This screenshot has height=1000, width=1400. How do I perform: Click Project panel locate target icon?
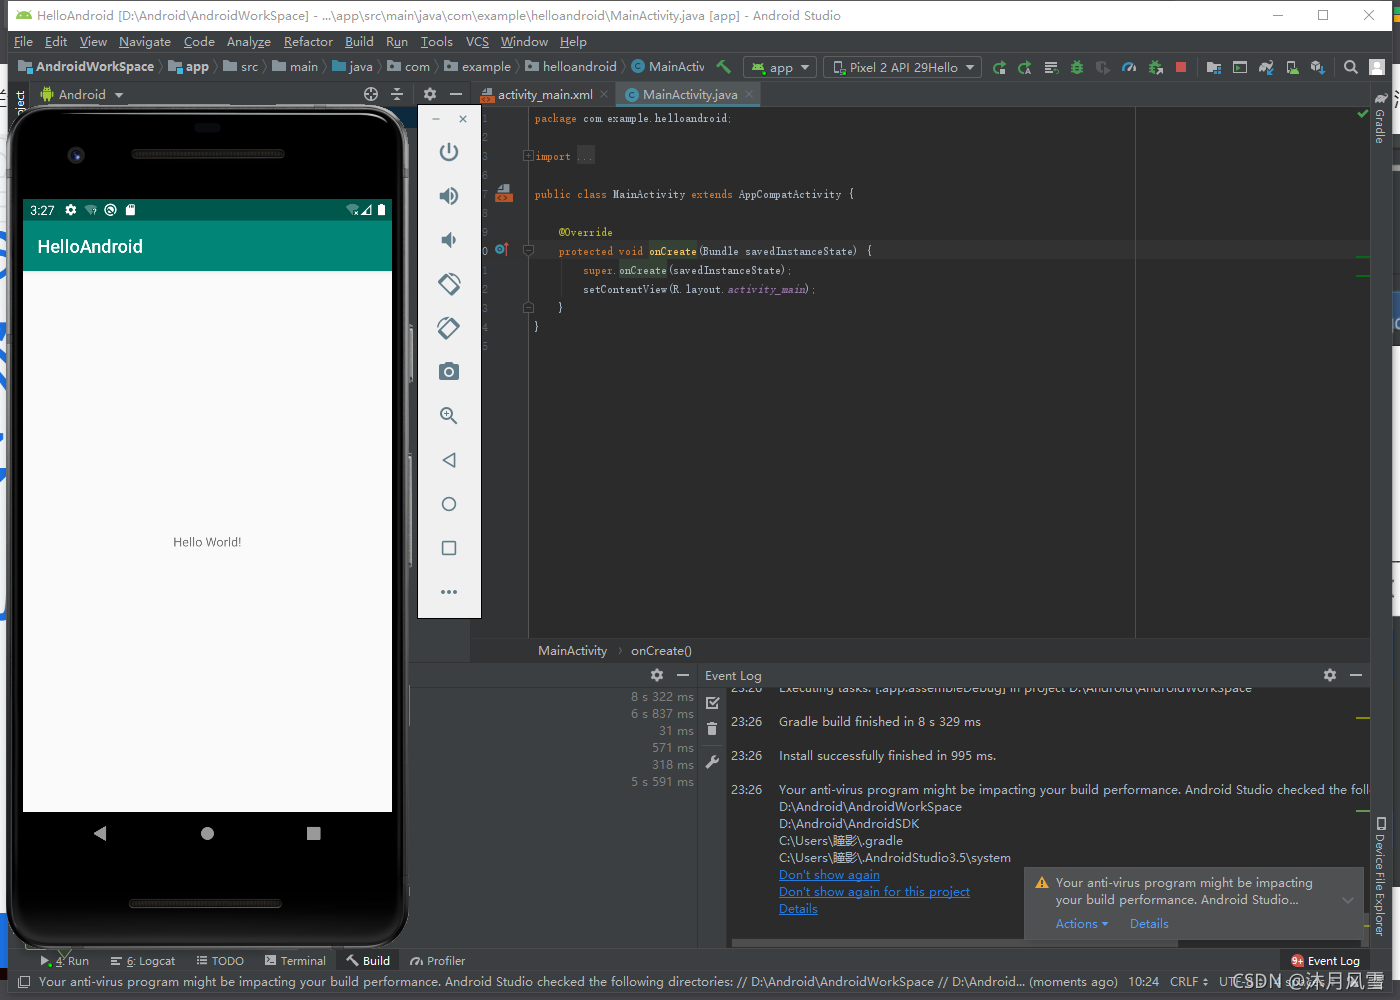(371, 94)
